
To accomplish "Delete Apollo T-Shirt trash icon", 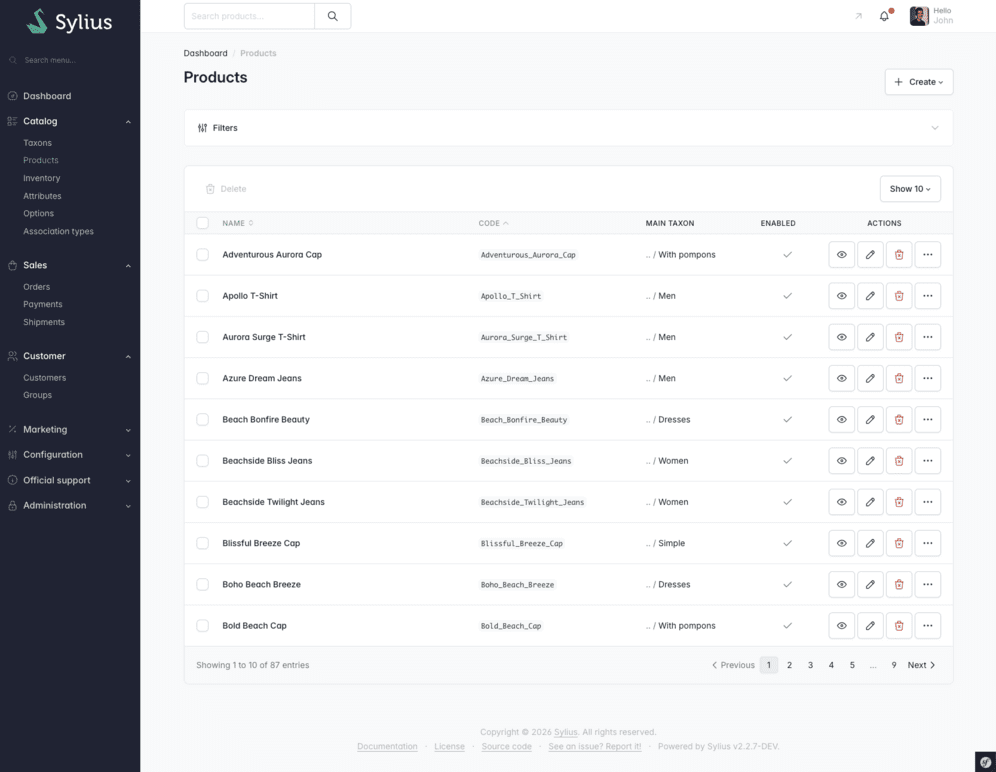I will pos(899,296).
